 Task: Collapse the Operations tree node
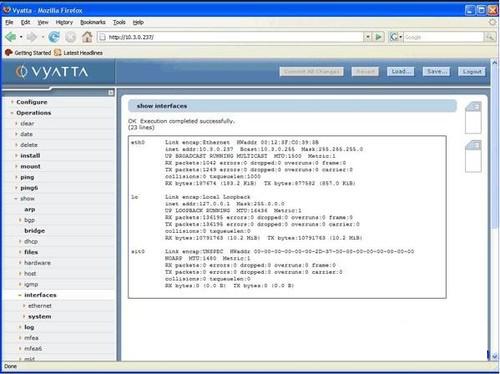[12, 113]
